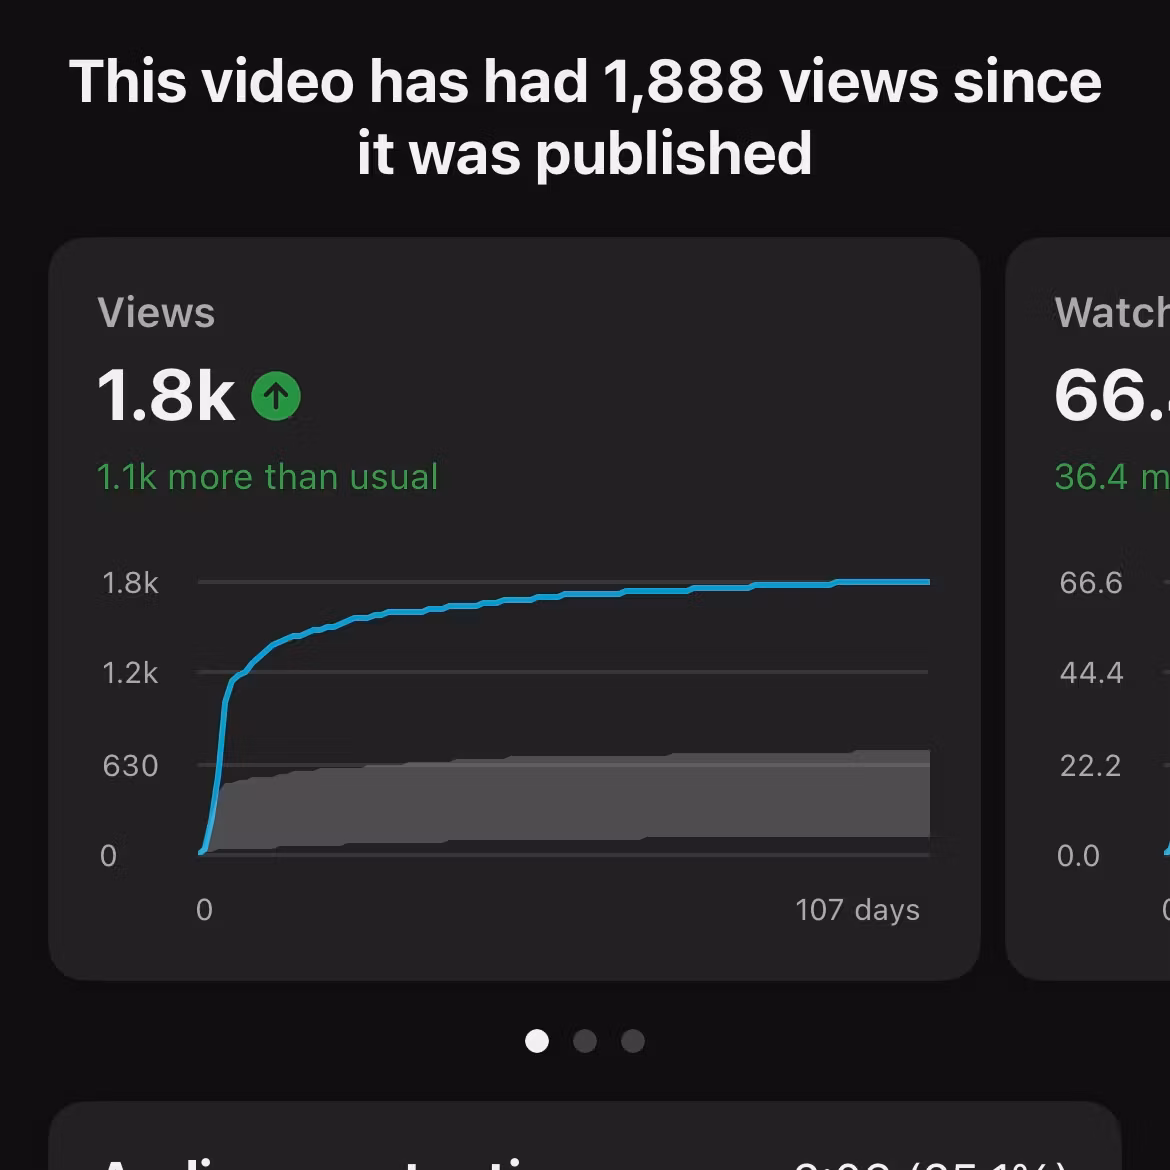Click the blue views line on the chart
This screenshot has height=1170, width=1170.
pyautogui.click(x=567, y=595)
